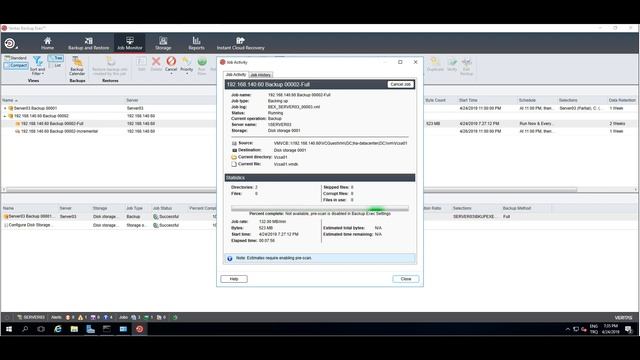Open Instant Cloud Recovery tab

[240, 43]
